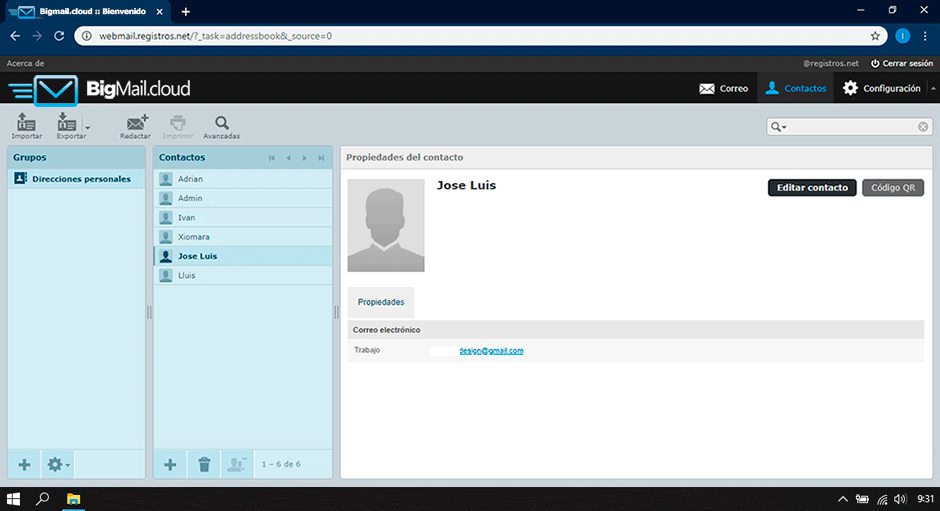940x511 pixels.
Task: Open the contact's gmail address link
Action: tap(491, 351)
